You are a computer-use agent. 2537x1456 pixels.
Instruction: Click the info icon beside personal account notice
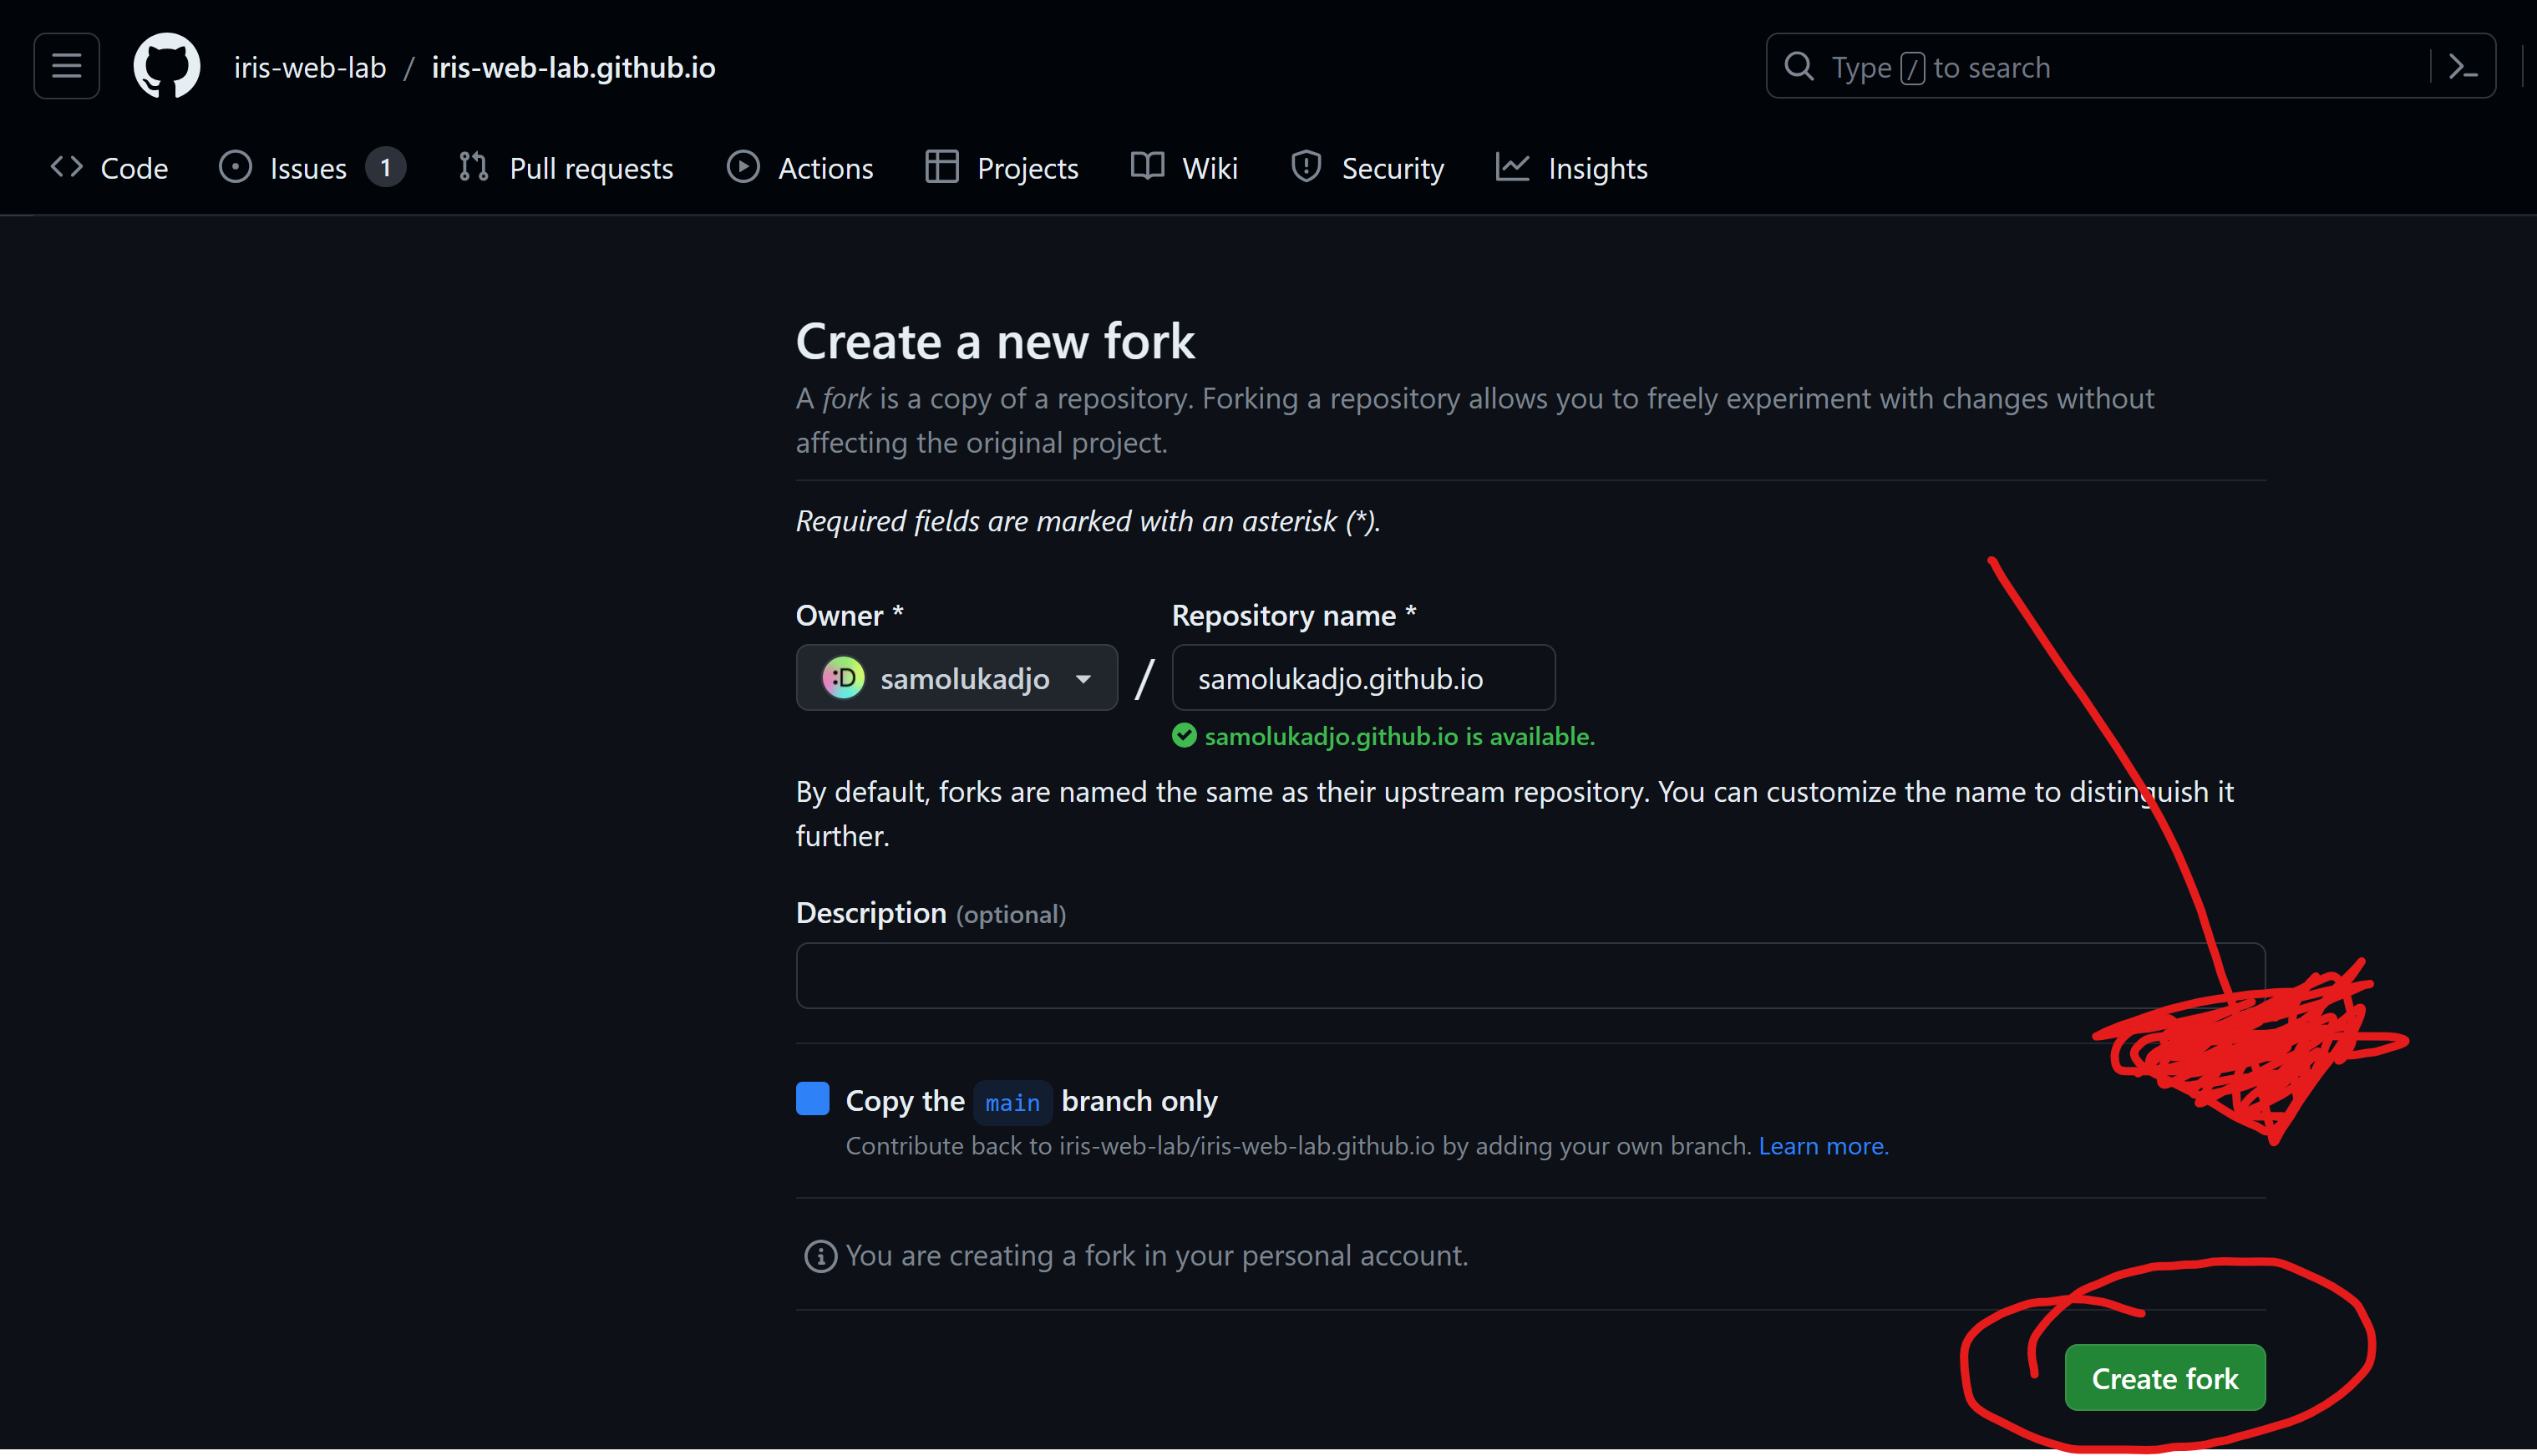[x=820, y=1256]
